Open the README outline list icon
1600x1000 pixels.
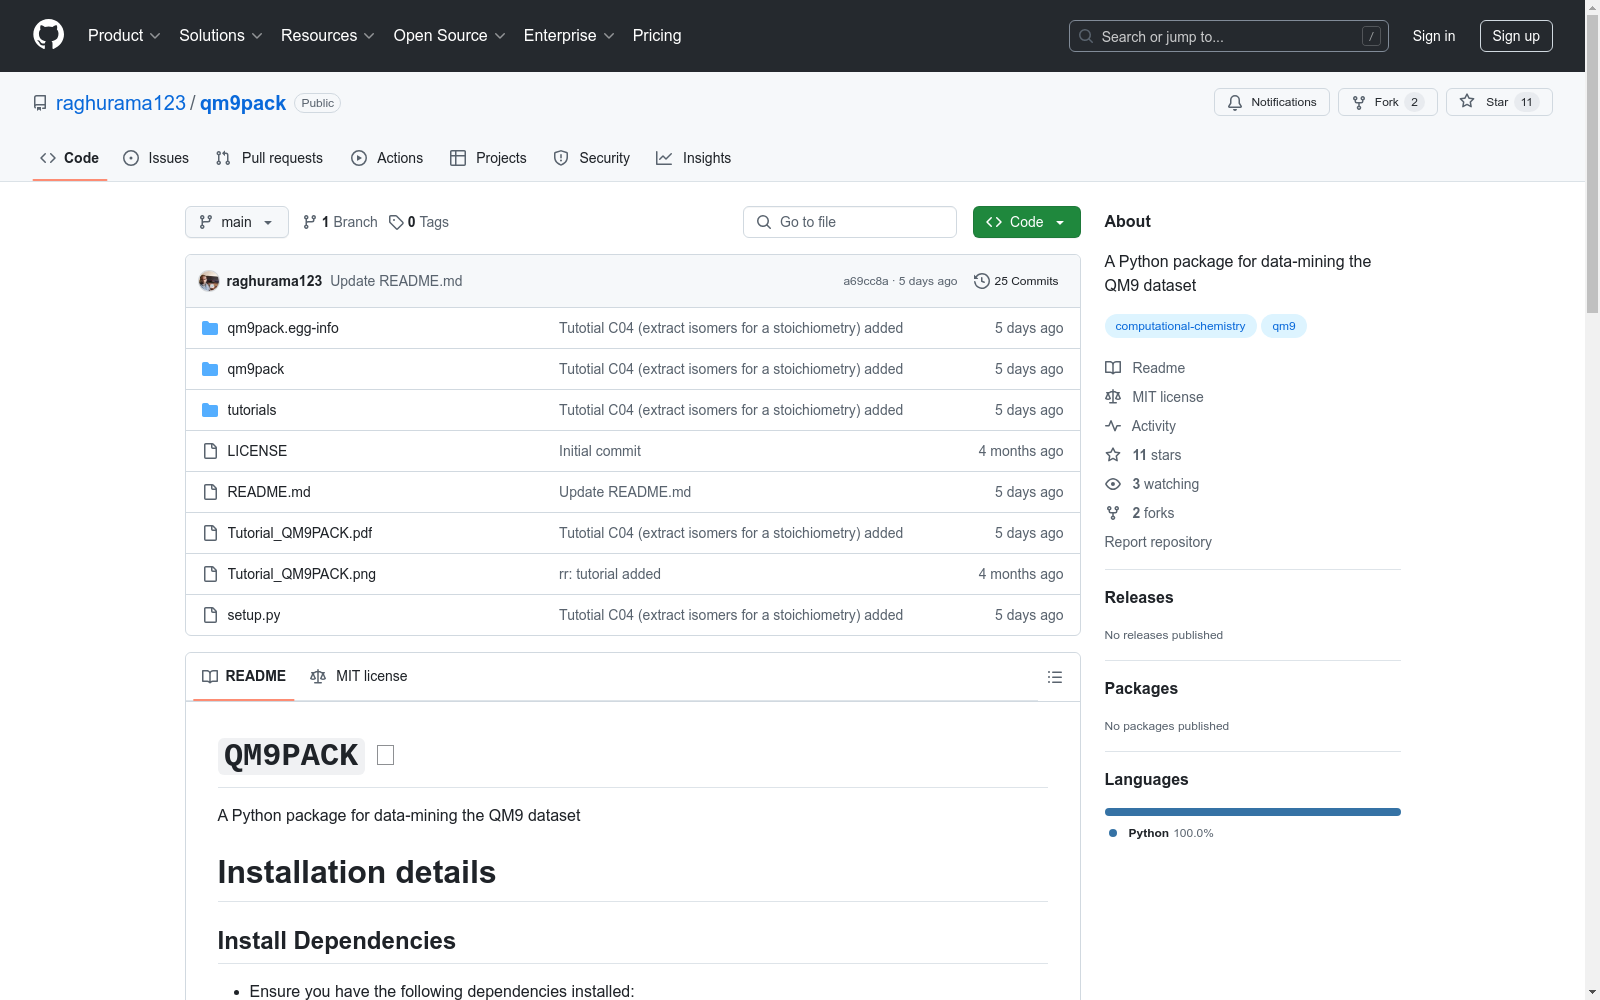click(x=1054, y=677)
